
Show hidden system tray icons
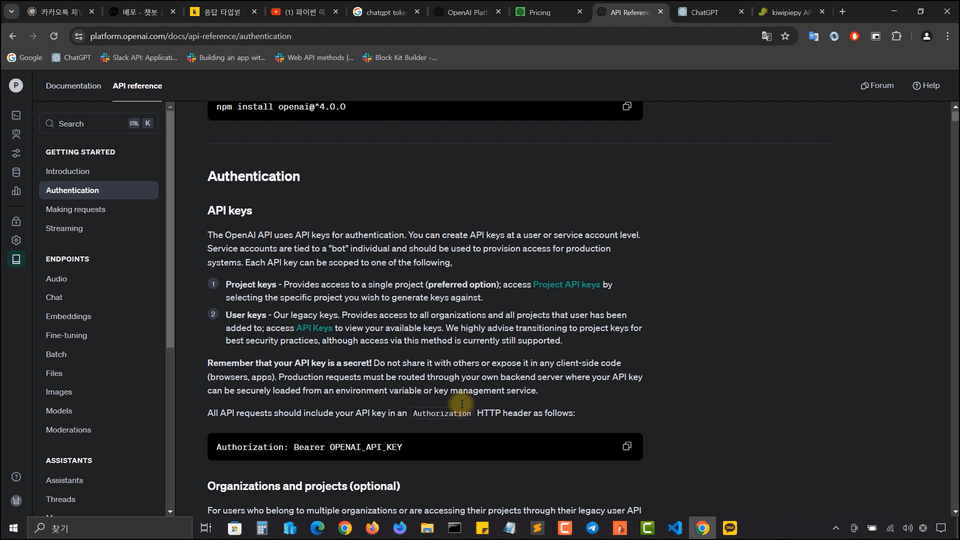pyautogui.click(x=836, y=528)
